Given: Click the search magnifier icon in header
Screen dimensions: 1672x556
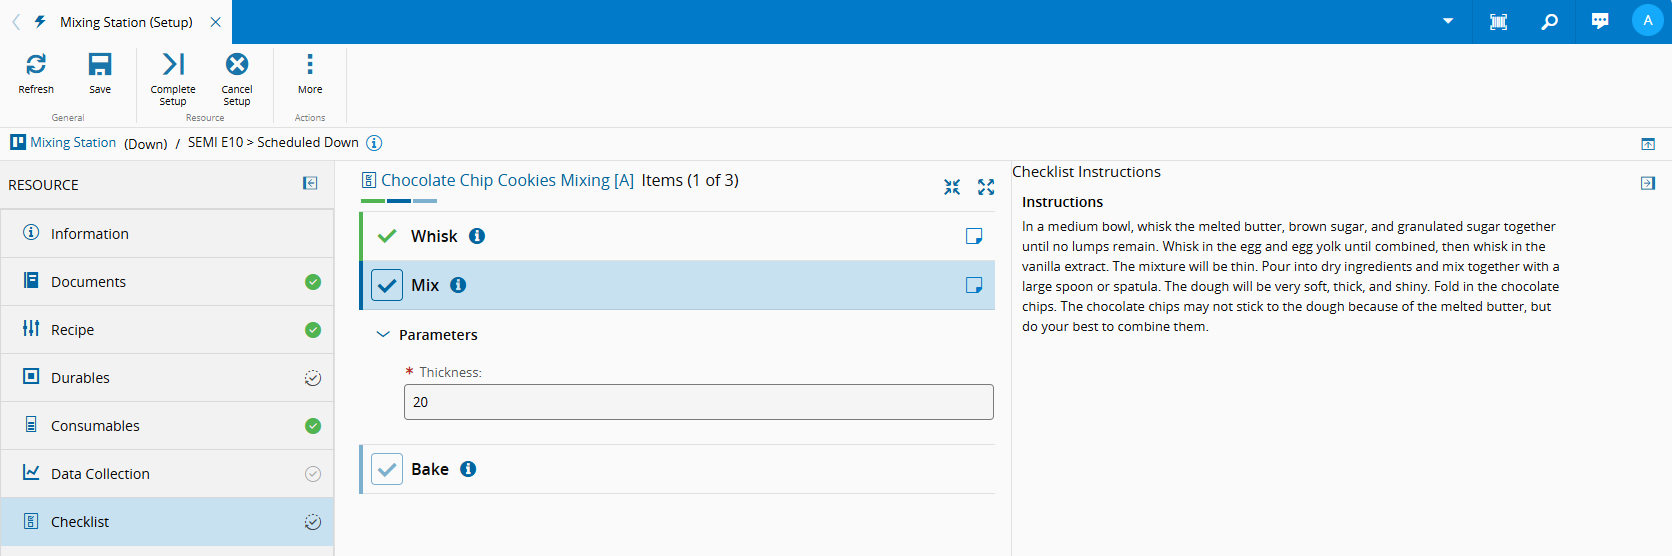Looking at the screenshot, I should (x=1549, y=21).
